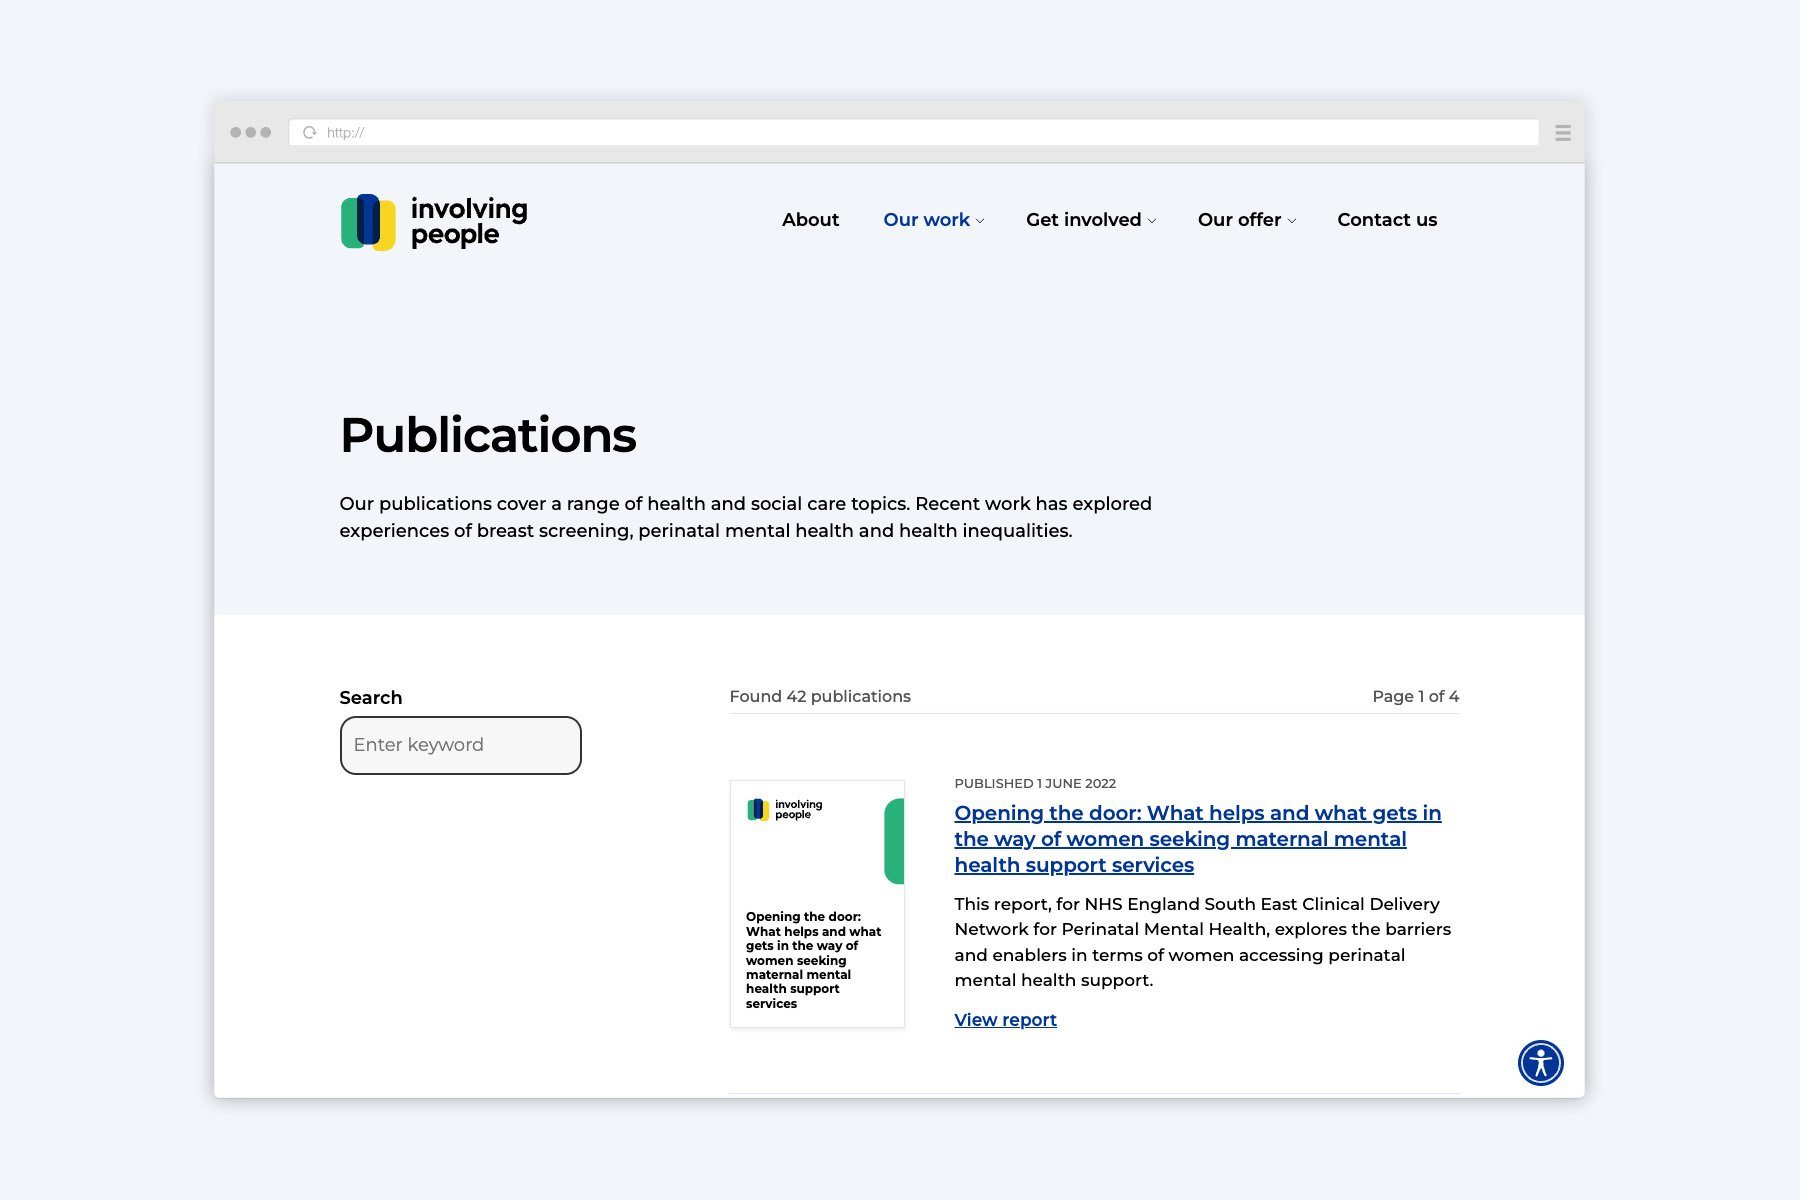Click the browser reload icon

310,132
